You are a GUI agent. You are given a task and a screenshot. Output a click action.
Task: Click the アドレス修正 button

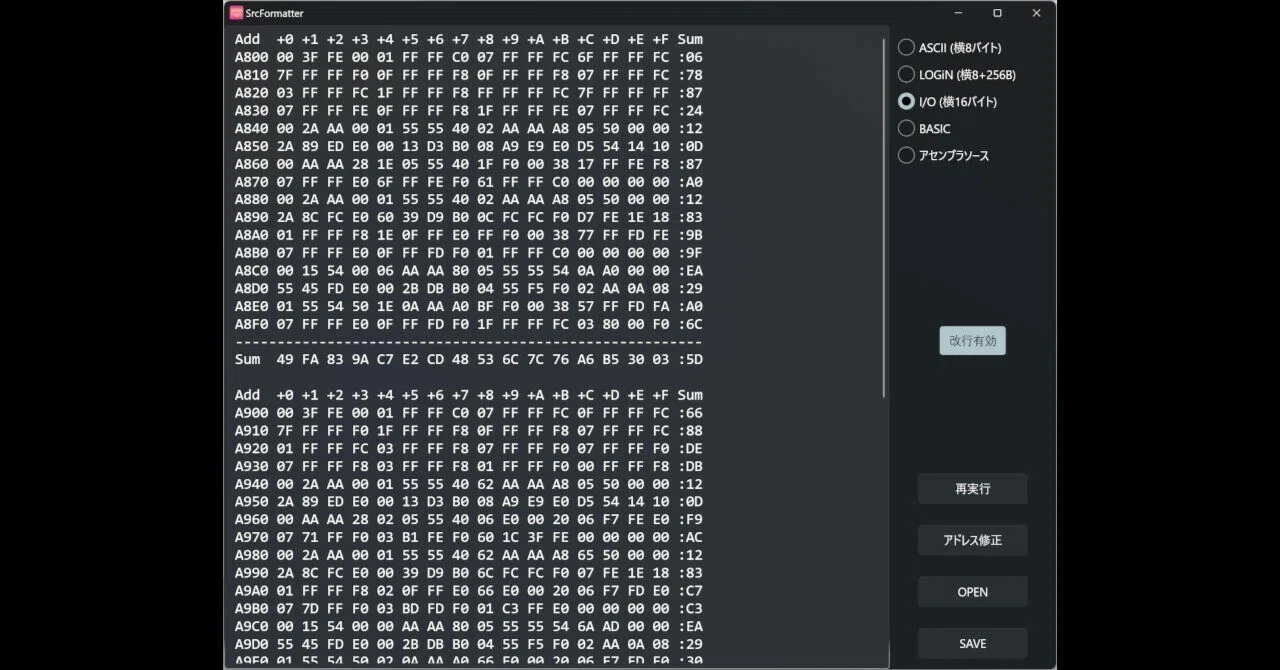[x=972, y=540]
